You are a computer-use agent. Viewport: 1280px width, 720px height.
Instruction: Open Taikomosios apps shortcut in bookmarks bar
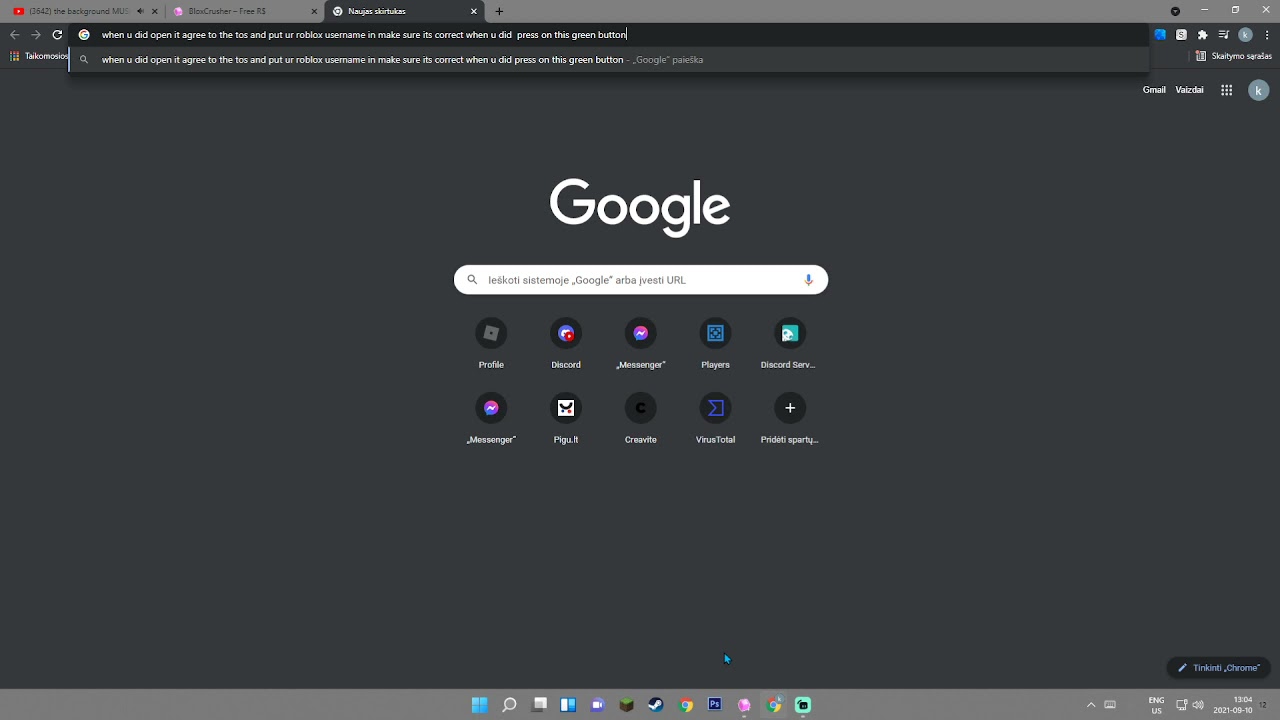[x=38, y=56]
